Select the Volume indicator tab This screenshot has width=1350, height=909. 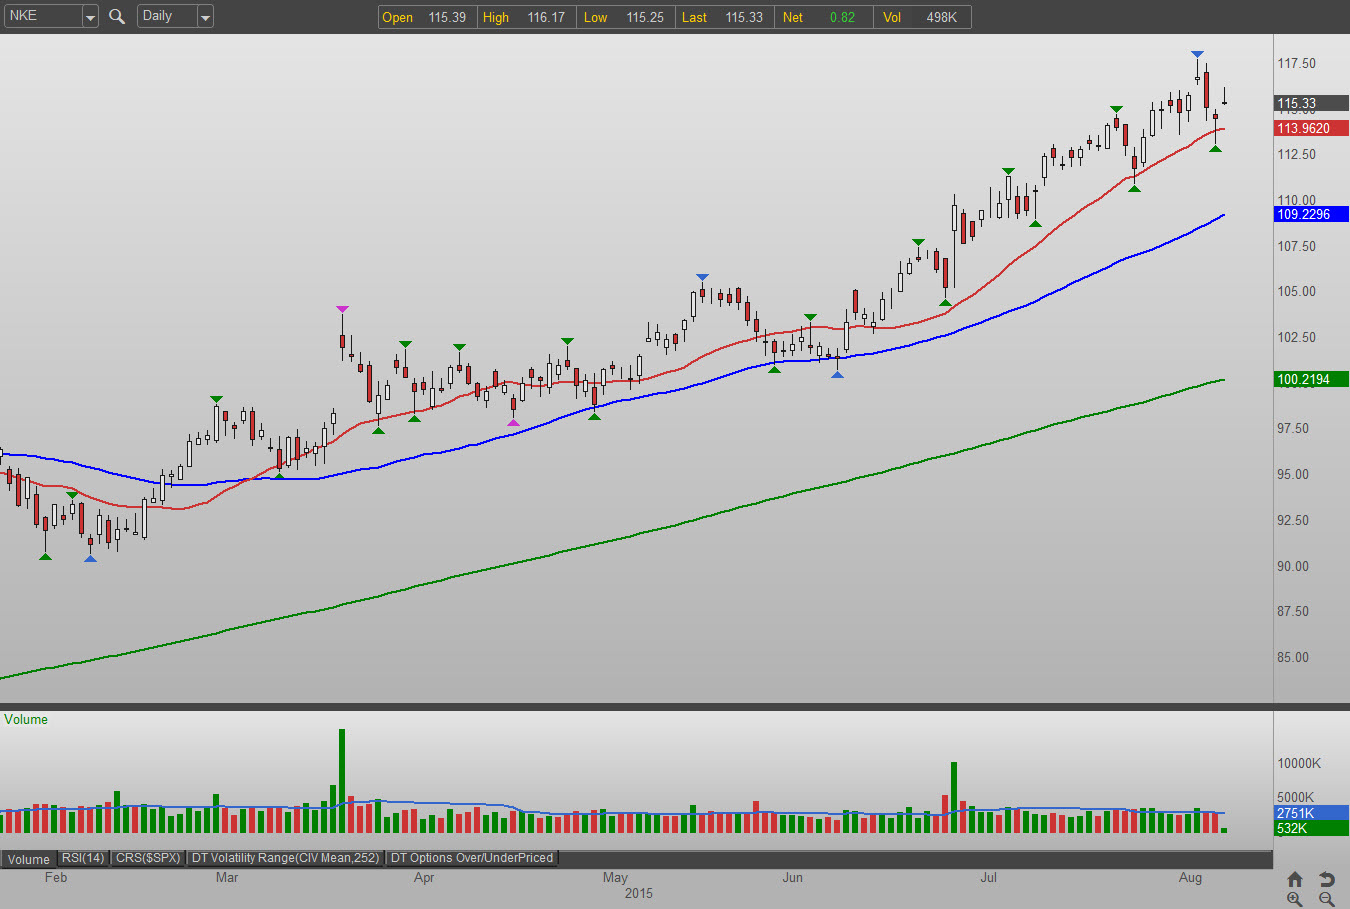(x=29, y=859)
